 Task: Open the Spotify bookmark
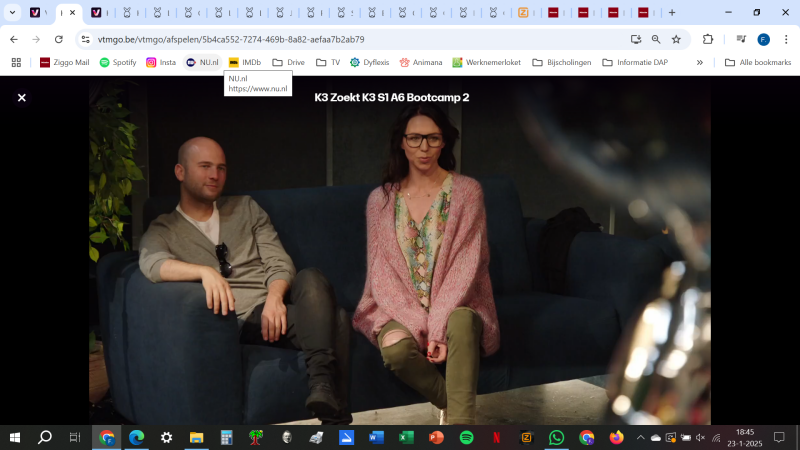(x=118, y=62)
